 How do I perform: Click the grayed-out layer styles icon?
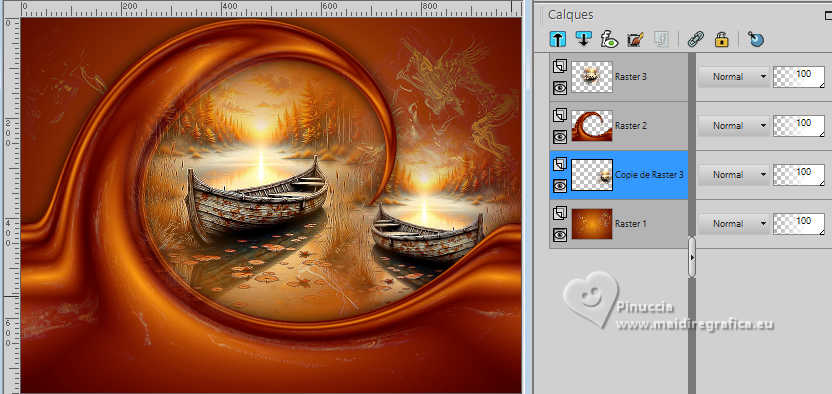point(661,39)
